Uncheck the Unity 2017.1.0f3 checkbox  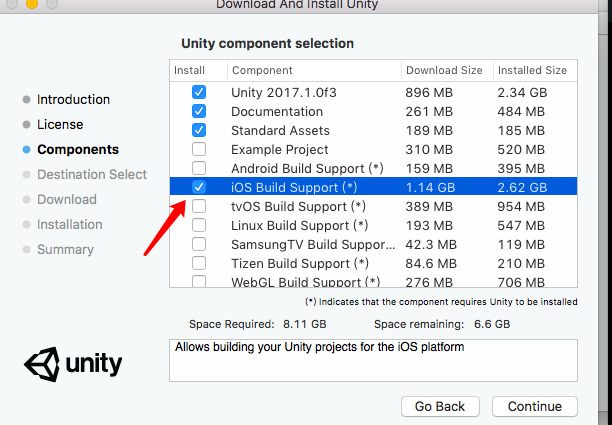[199, 92]
